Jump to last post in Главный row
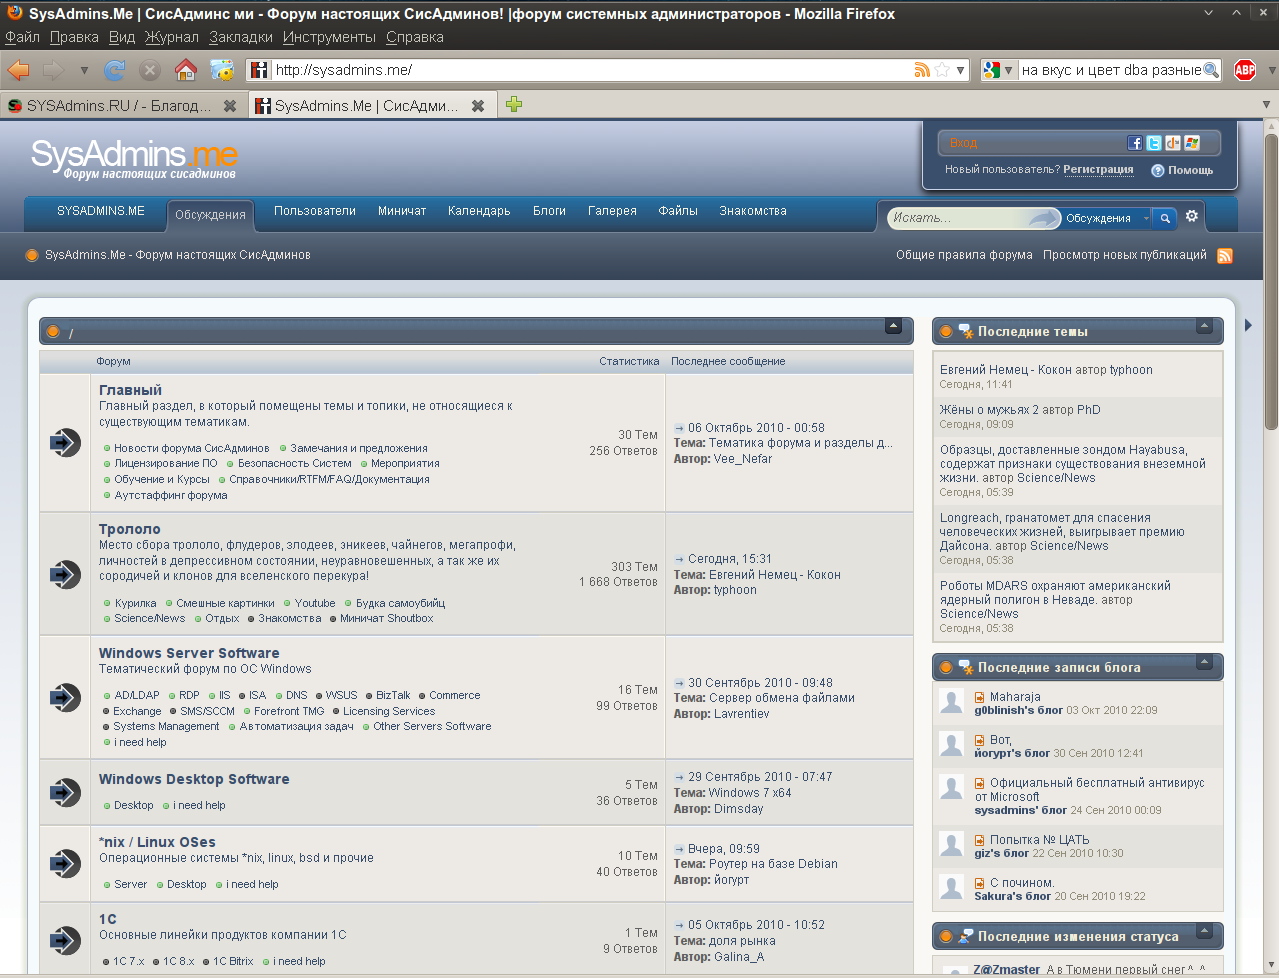This screenshot has width=1279, height=978. point(680,428)
